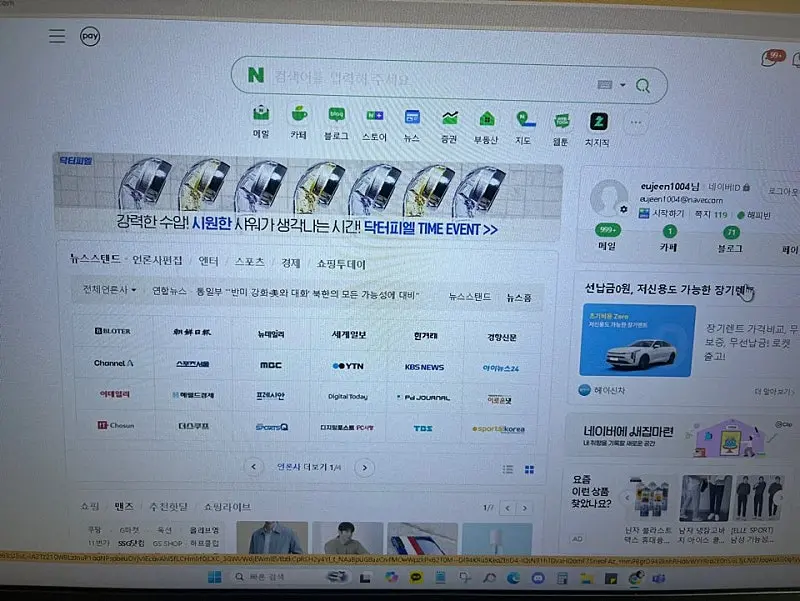Open the 메일 shortcut icon
800x601 pixels.
[261, 113]
